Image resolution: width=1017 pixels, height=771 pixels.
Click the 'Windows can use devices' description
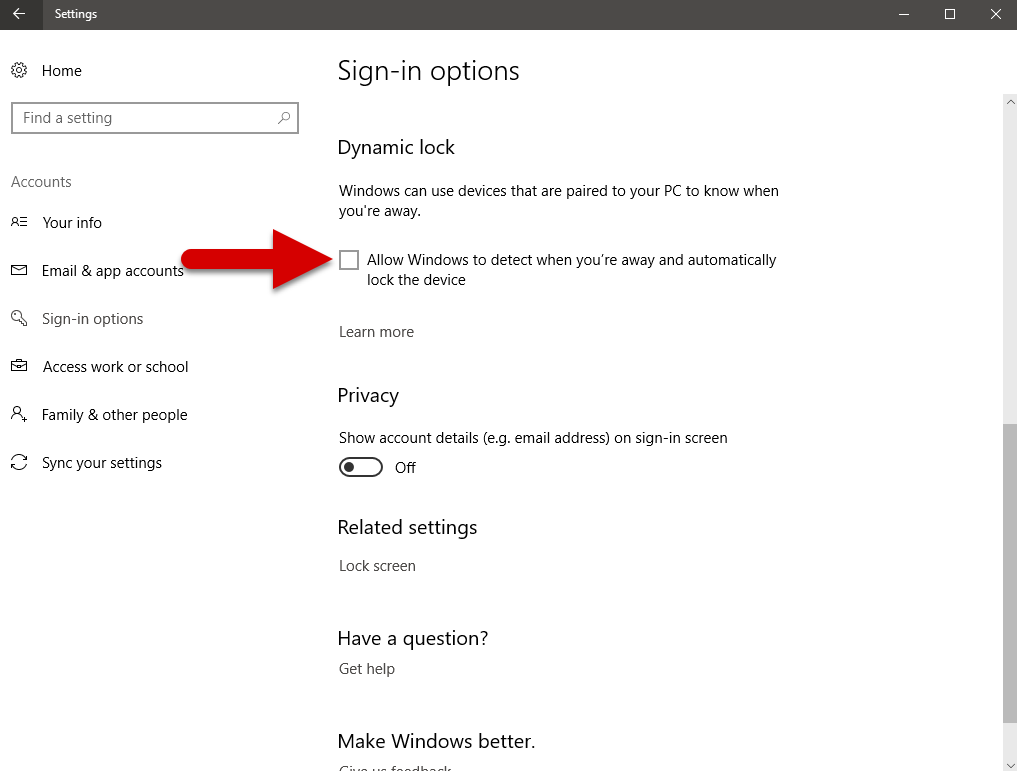coord(558,200)
